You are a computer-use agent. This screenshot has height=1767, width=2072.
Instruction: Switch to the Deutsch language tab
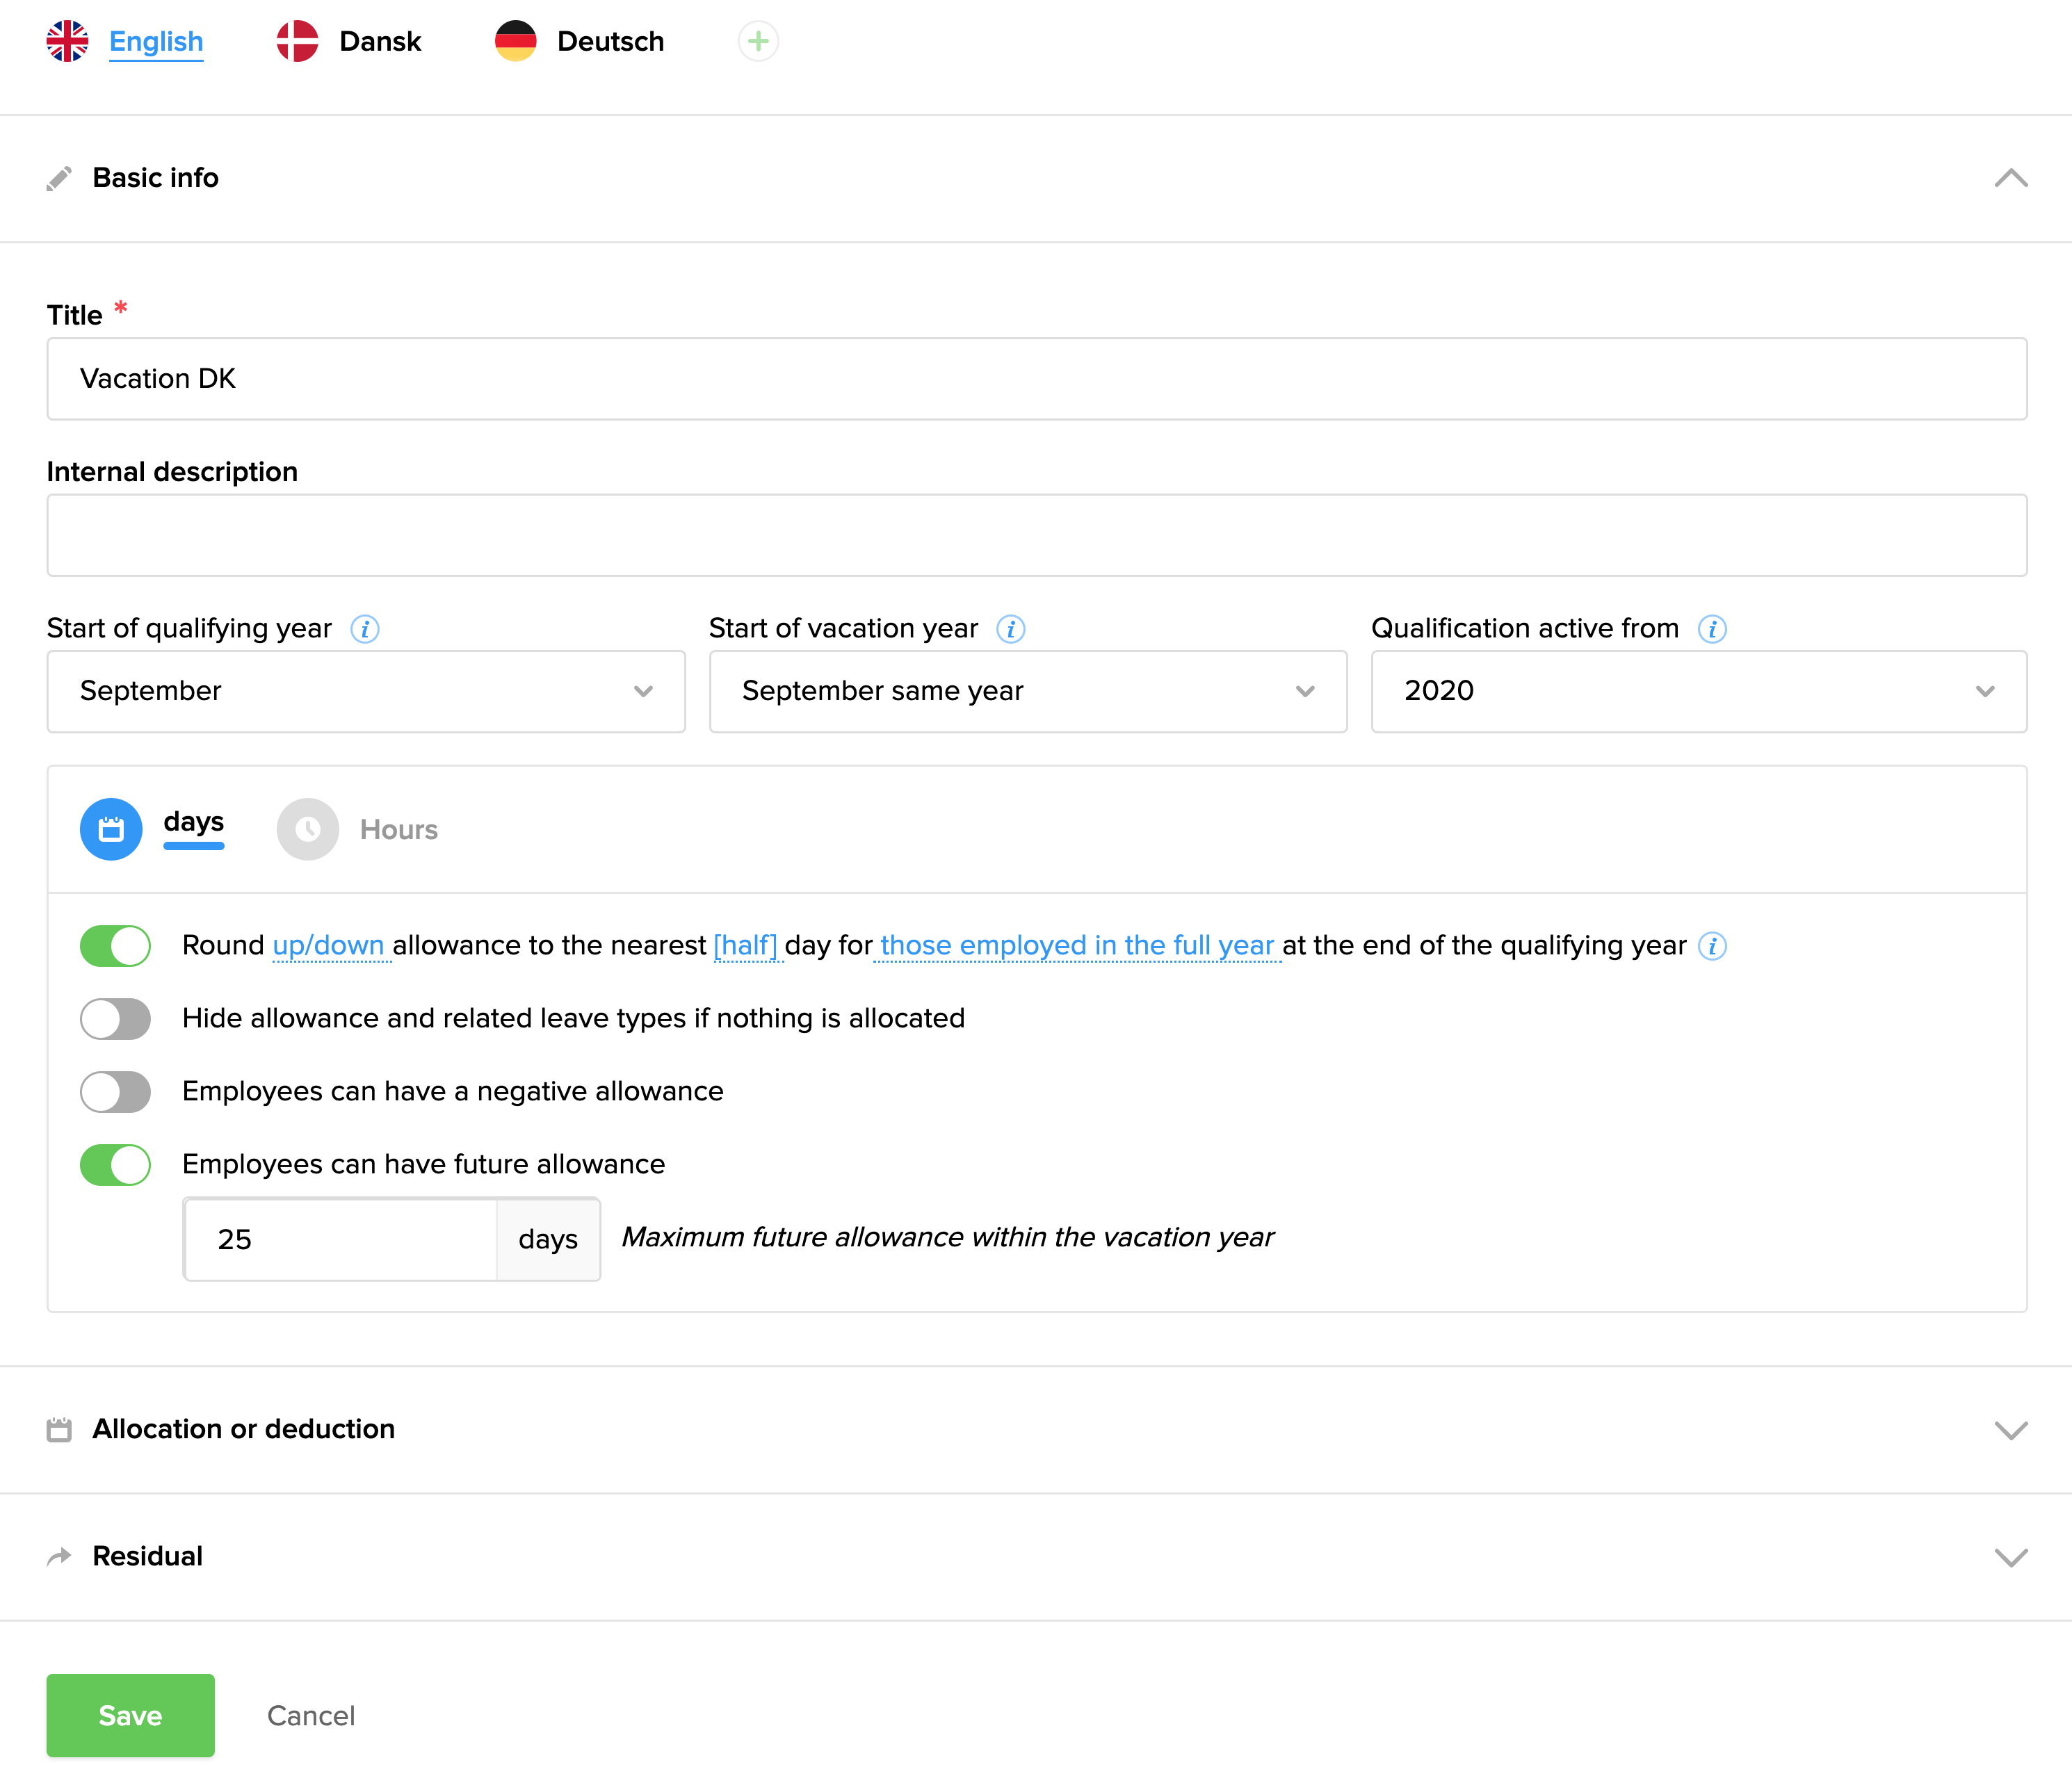[610, 42]
